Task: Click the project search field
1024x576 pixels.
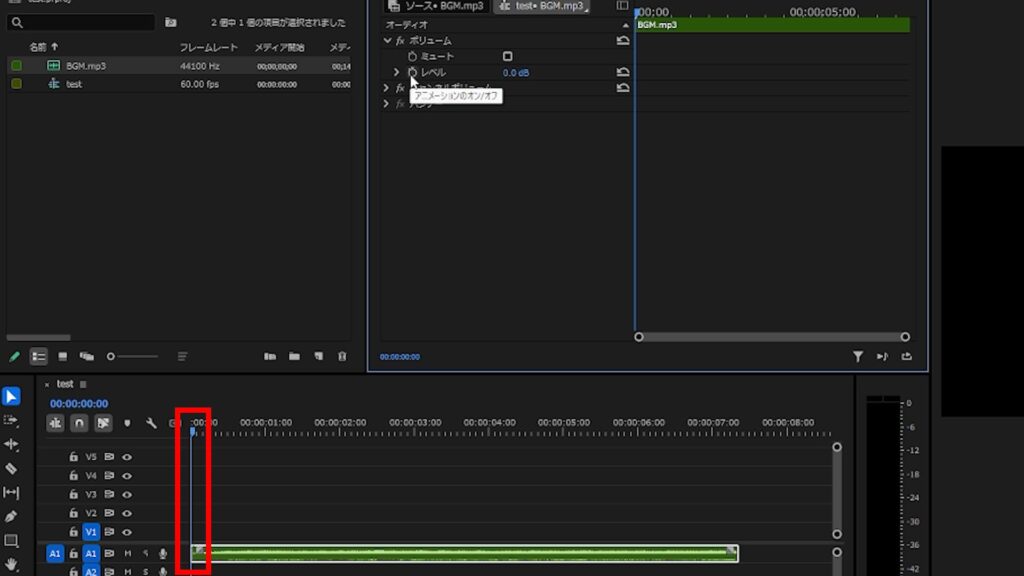Action: click(x=81, y=22)
